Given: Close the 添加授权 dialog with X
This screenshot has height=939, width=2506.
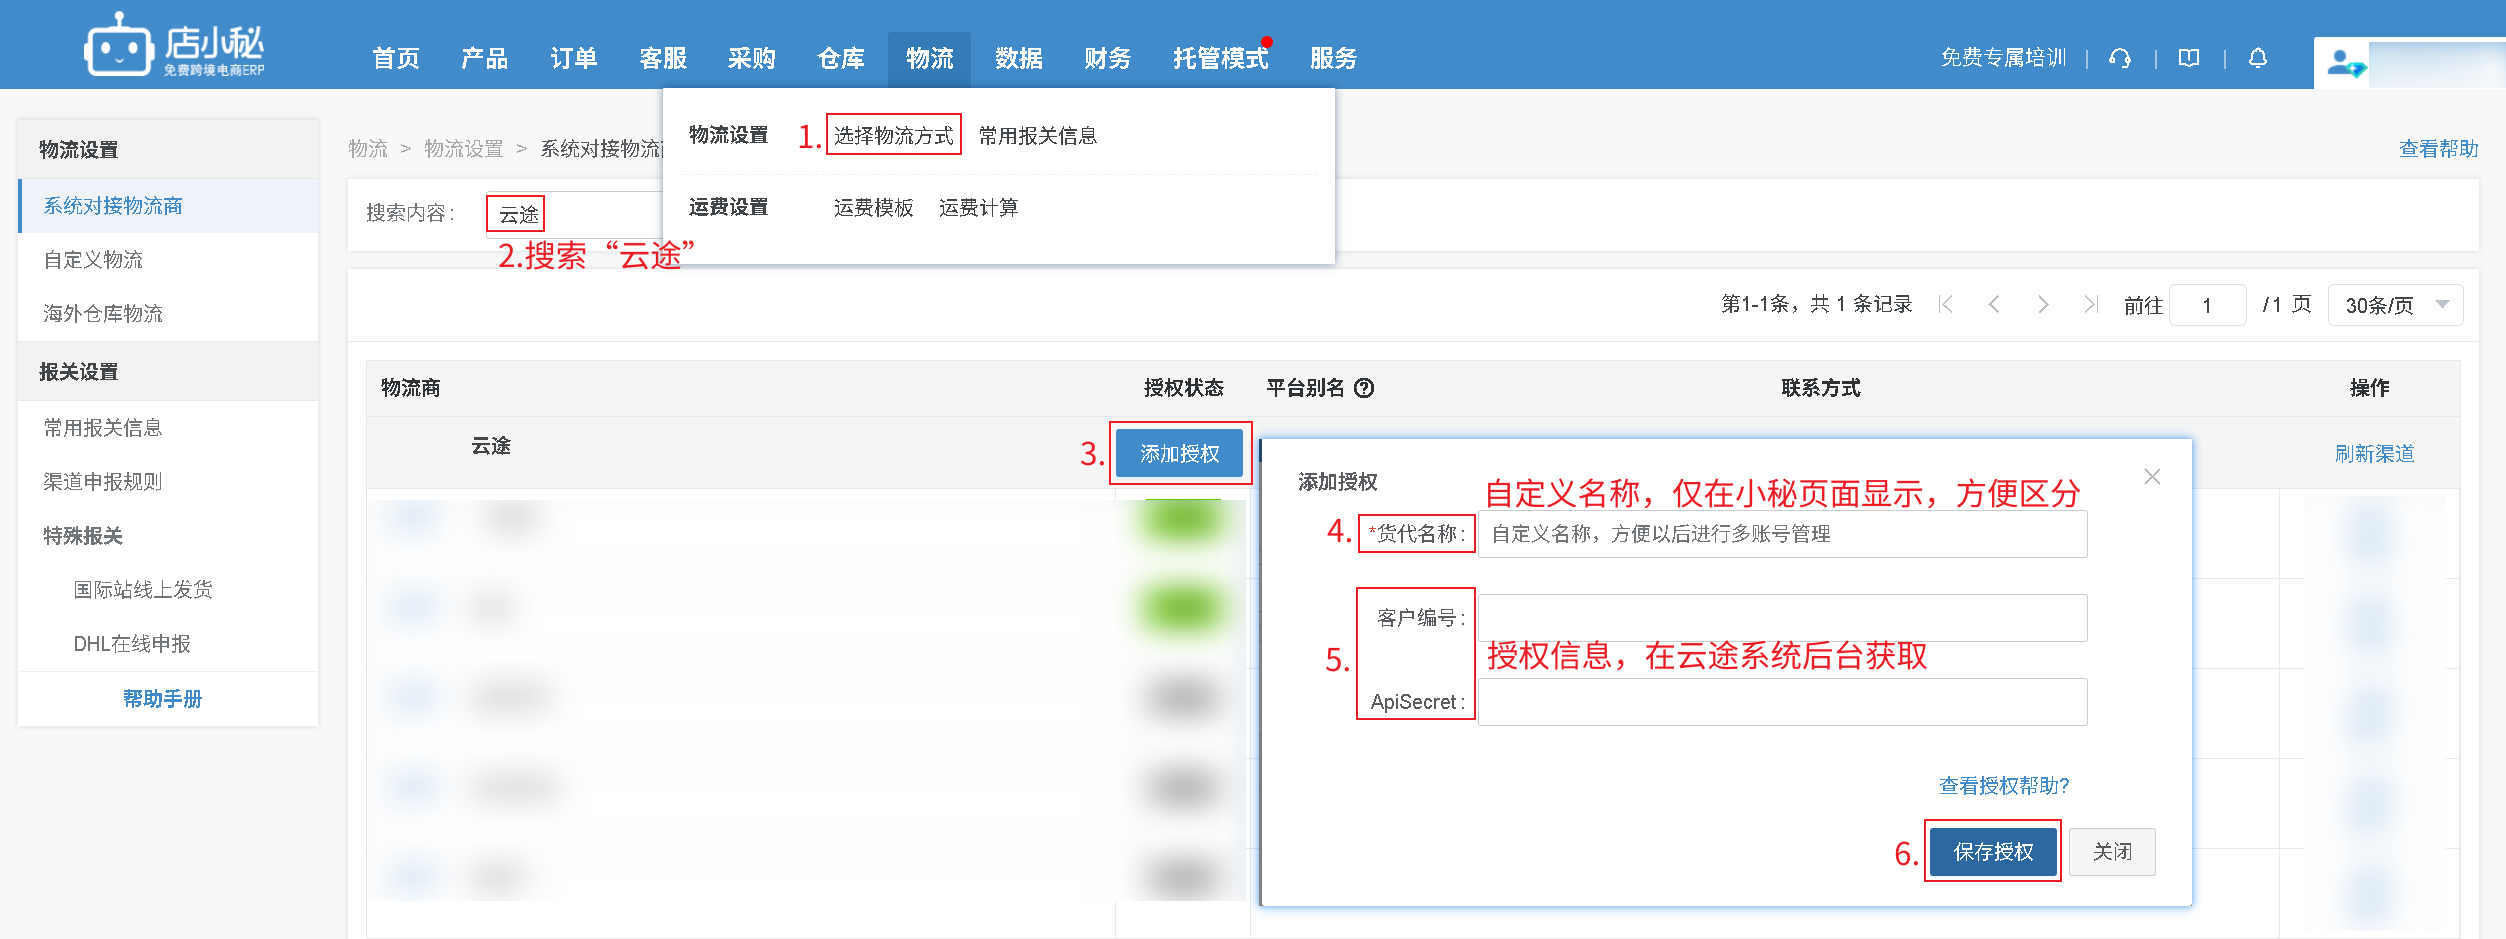Looking at the screenshot, I should 2152,477.
